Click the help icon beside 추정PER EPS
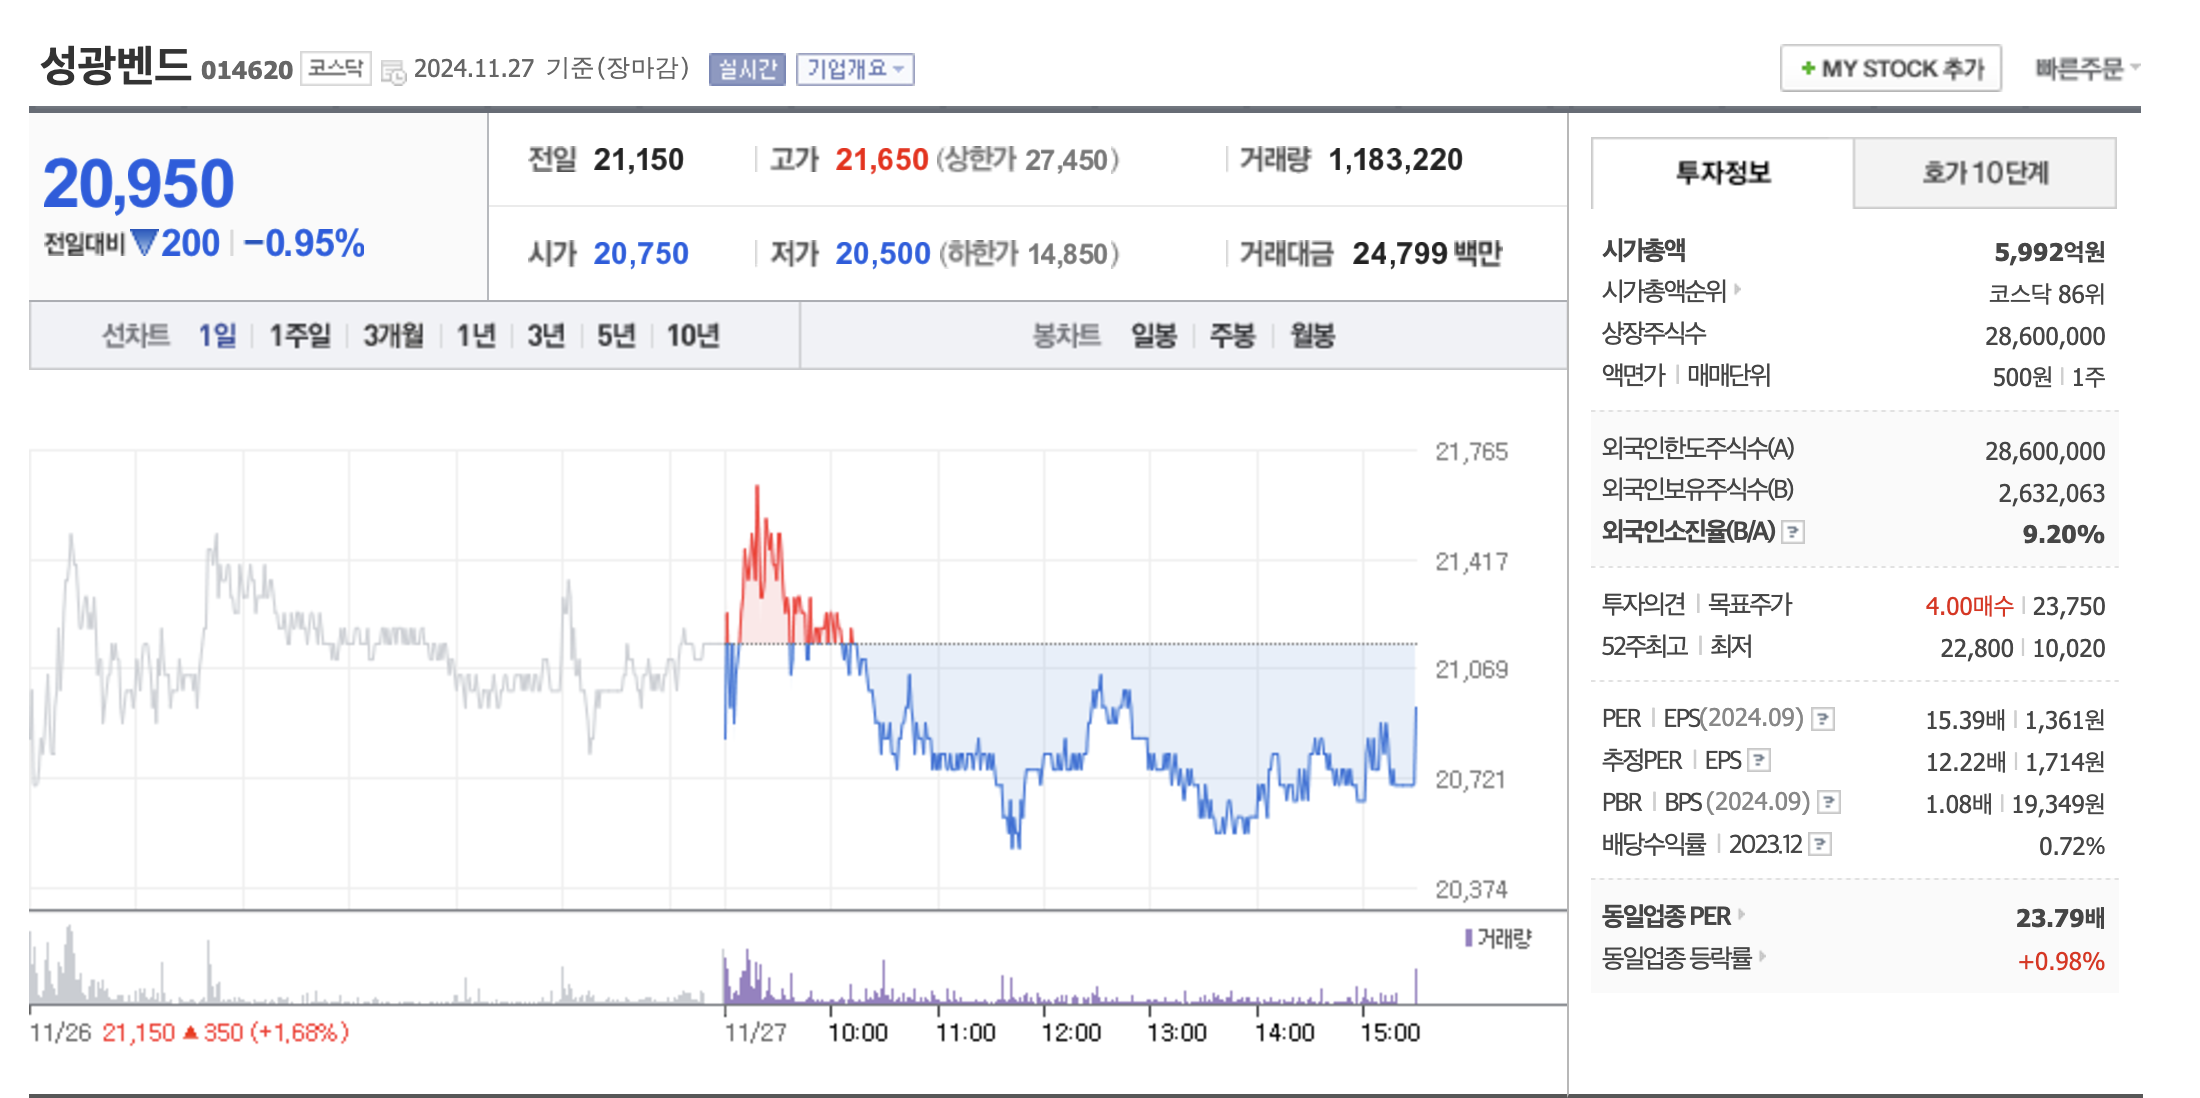 click(1759, 760)
